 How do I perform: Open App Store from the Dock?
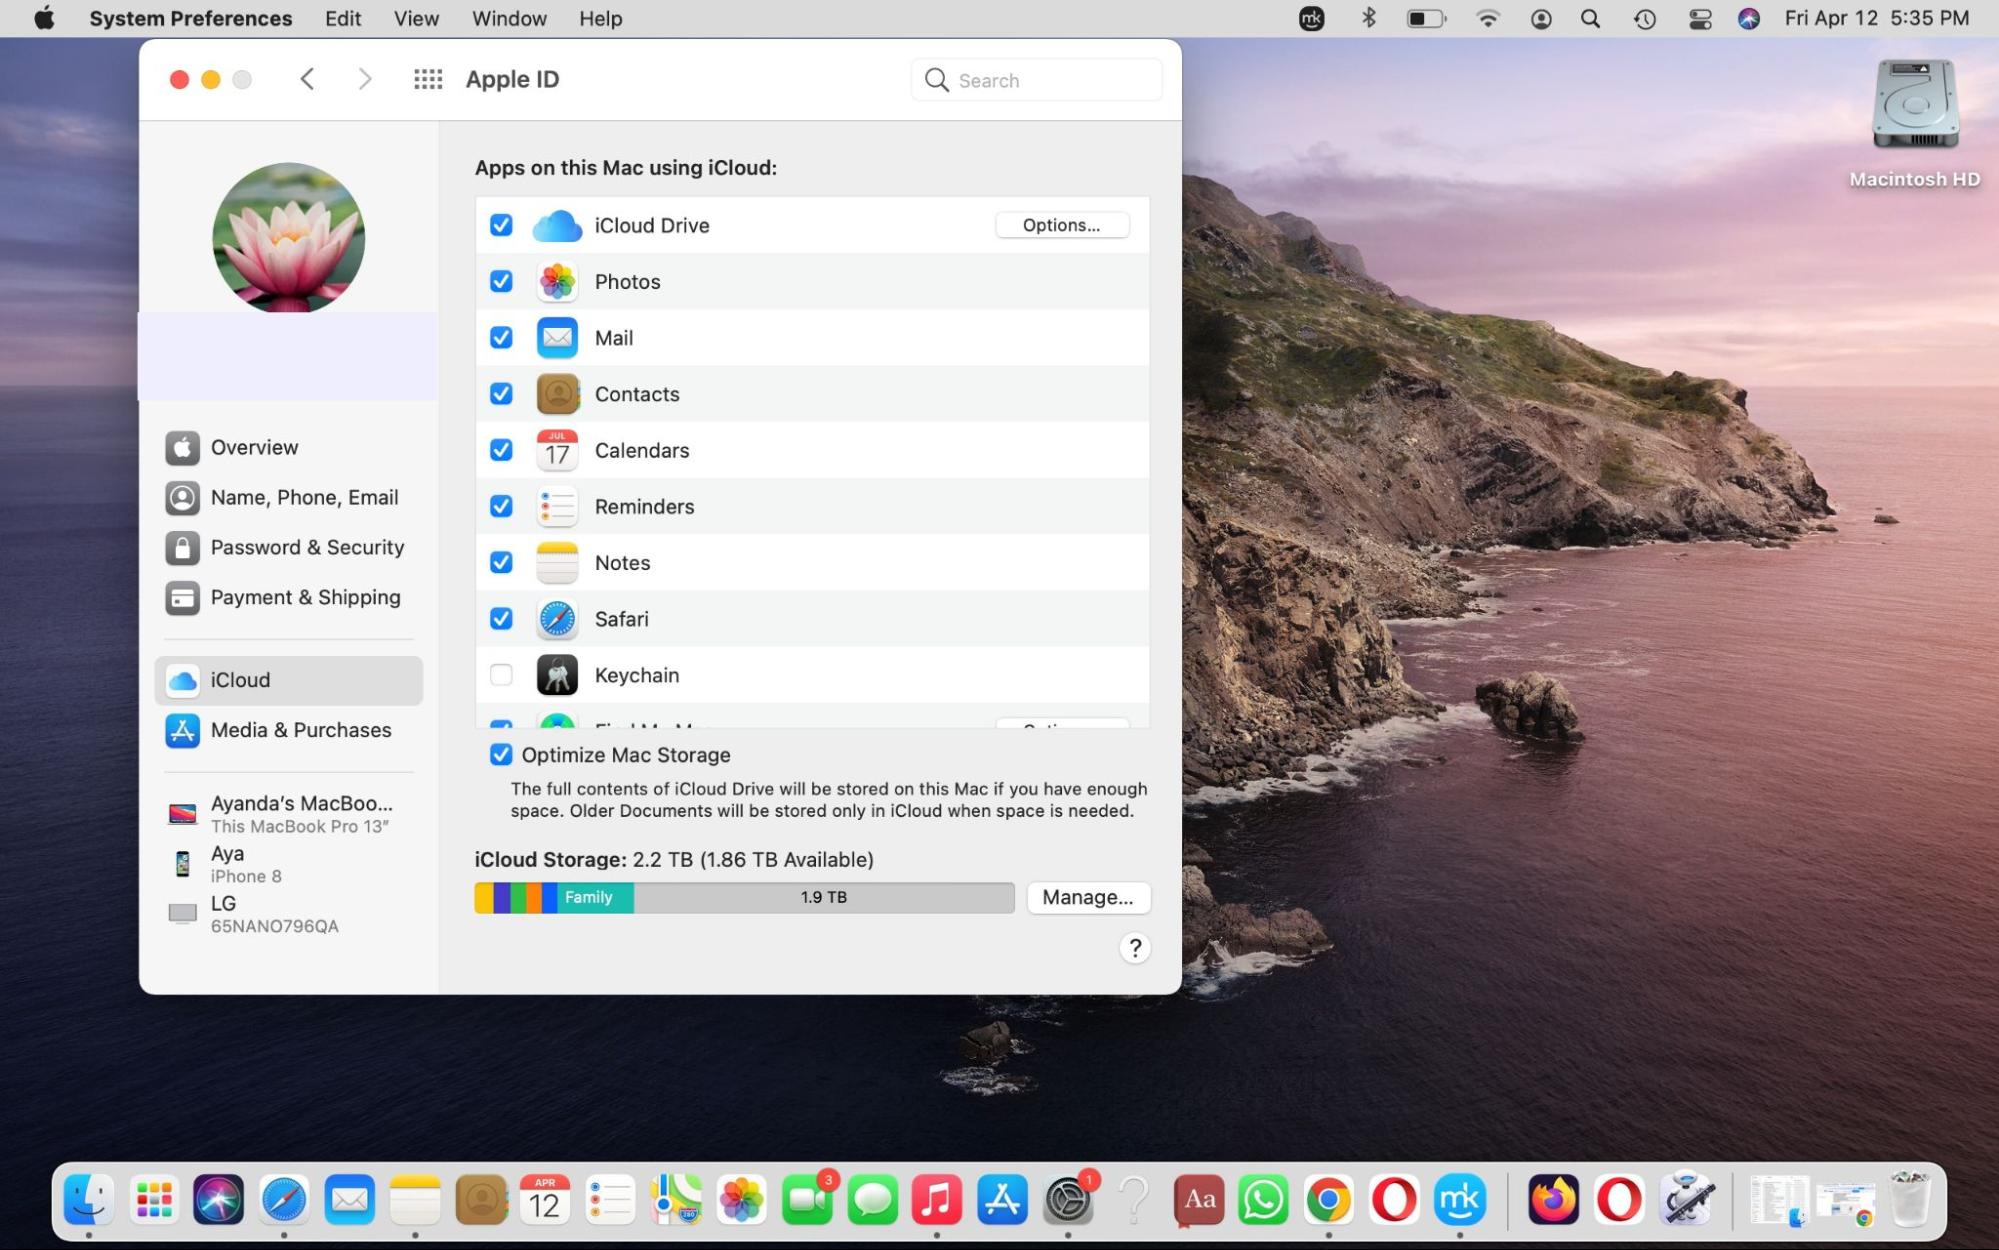tap(1002, 1199)
